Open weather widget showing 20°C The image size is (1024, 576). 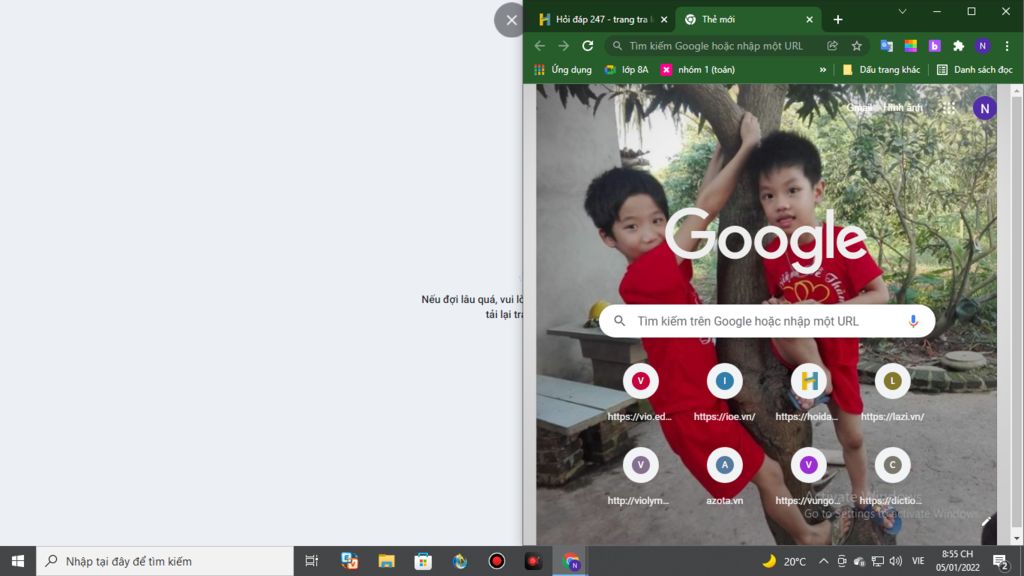784,561
